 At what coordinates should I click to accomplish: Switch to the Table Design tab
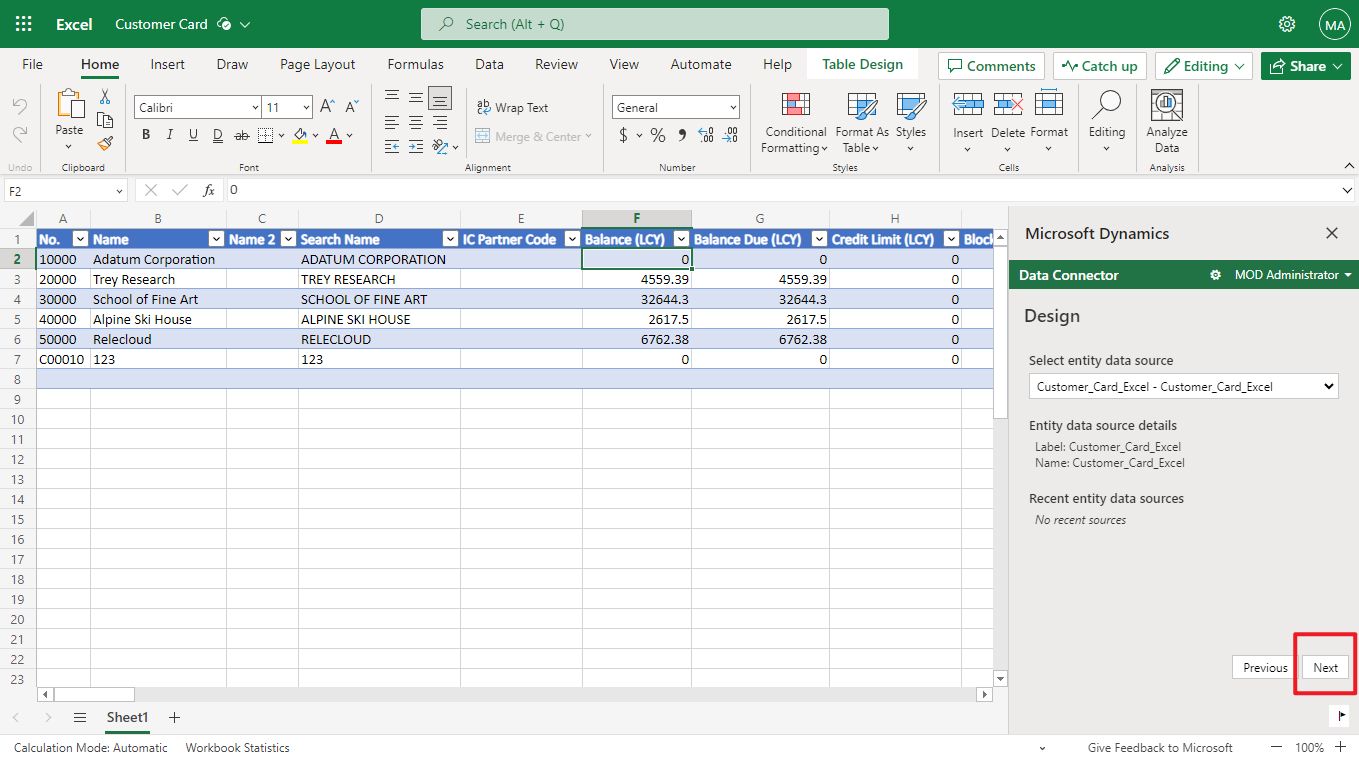click(x=861, y=63)
